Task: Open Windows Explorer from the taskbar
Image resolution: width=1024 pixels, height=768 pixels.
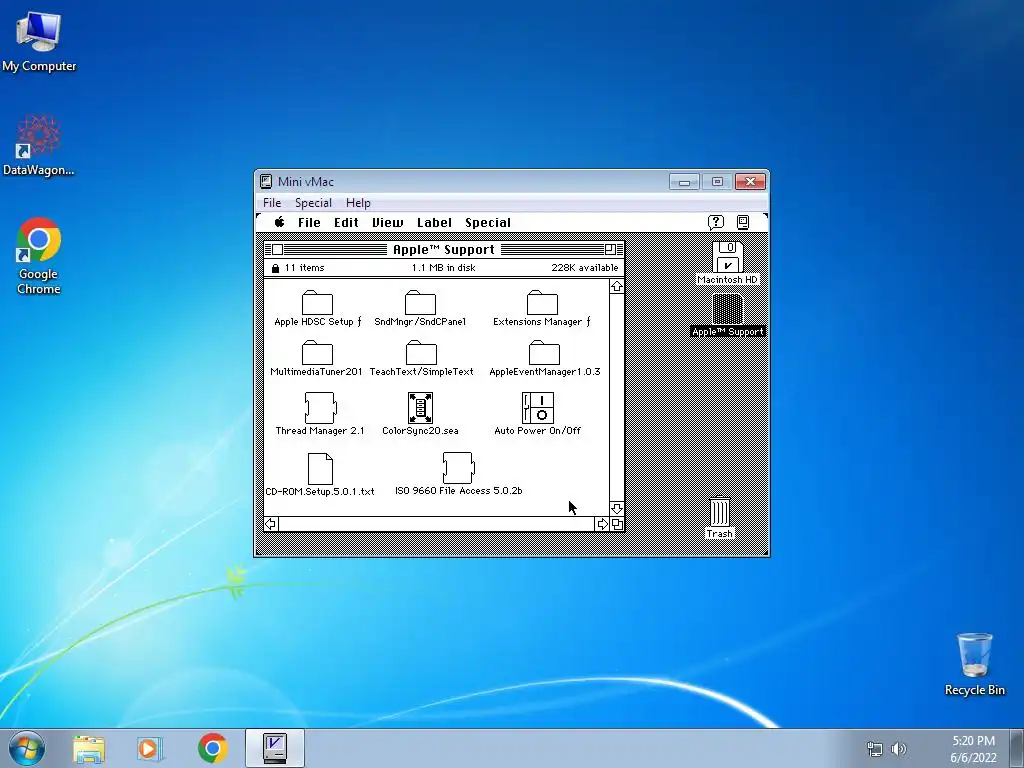Action: (89, 749)
